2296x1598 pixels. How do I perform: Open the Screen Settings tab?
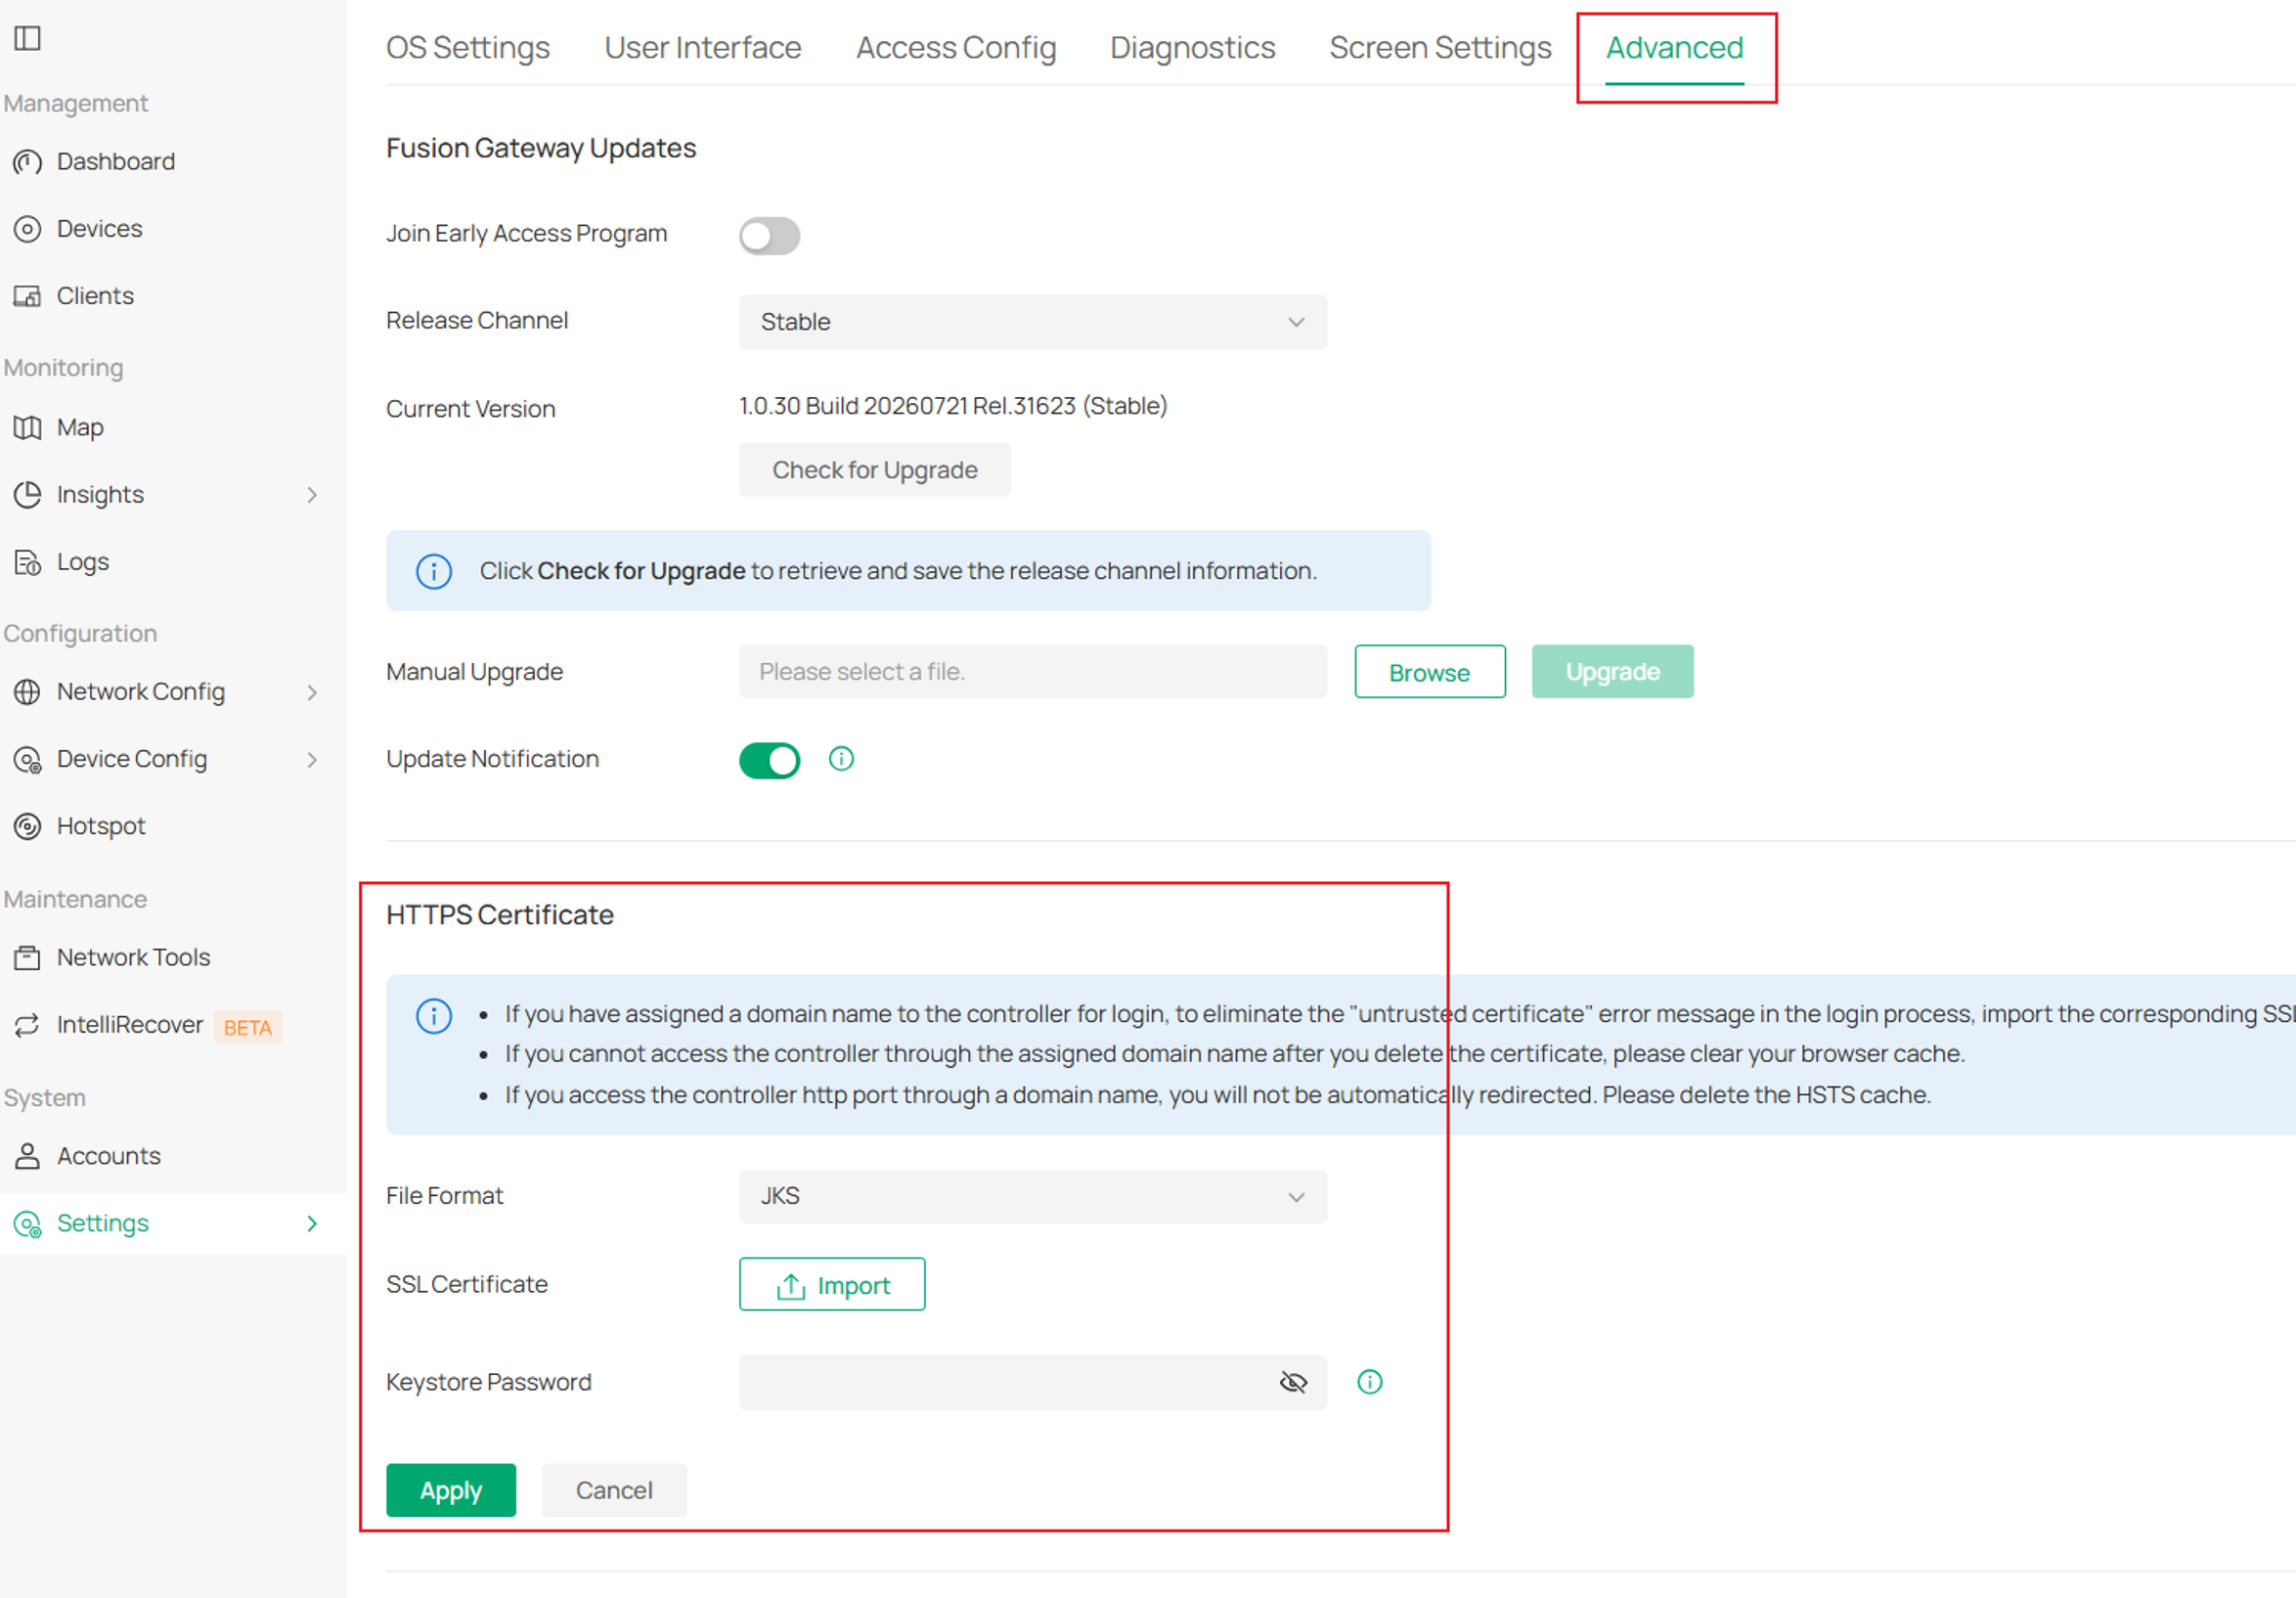[1440, 48]
